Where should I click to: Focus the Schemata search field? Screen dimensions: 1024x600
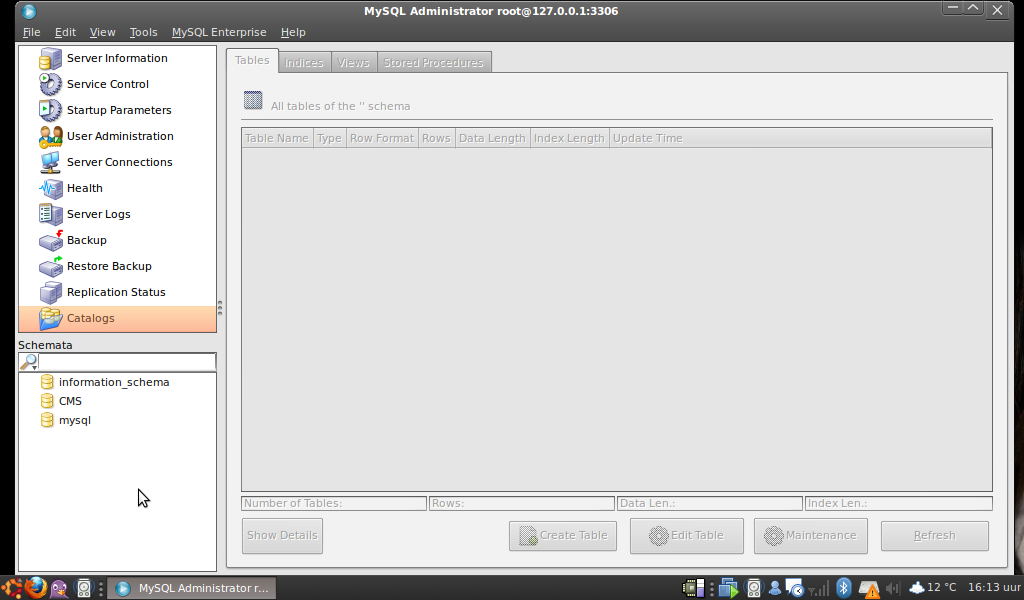click(x=127, y=362)
